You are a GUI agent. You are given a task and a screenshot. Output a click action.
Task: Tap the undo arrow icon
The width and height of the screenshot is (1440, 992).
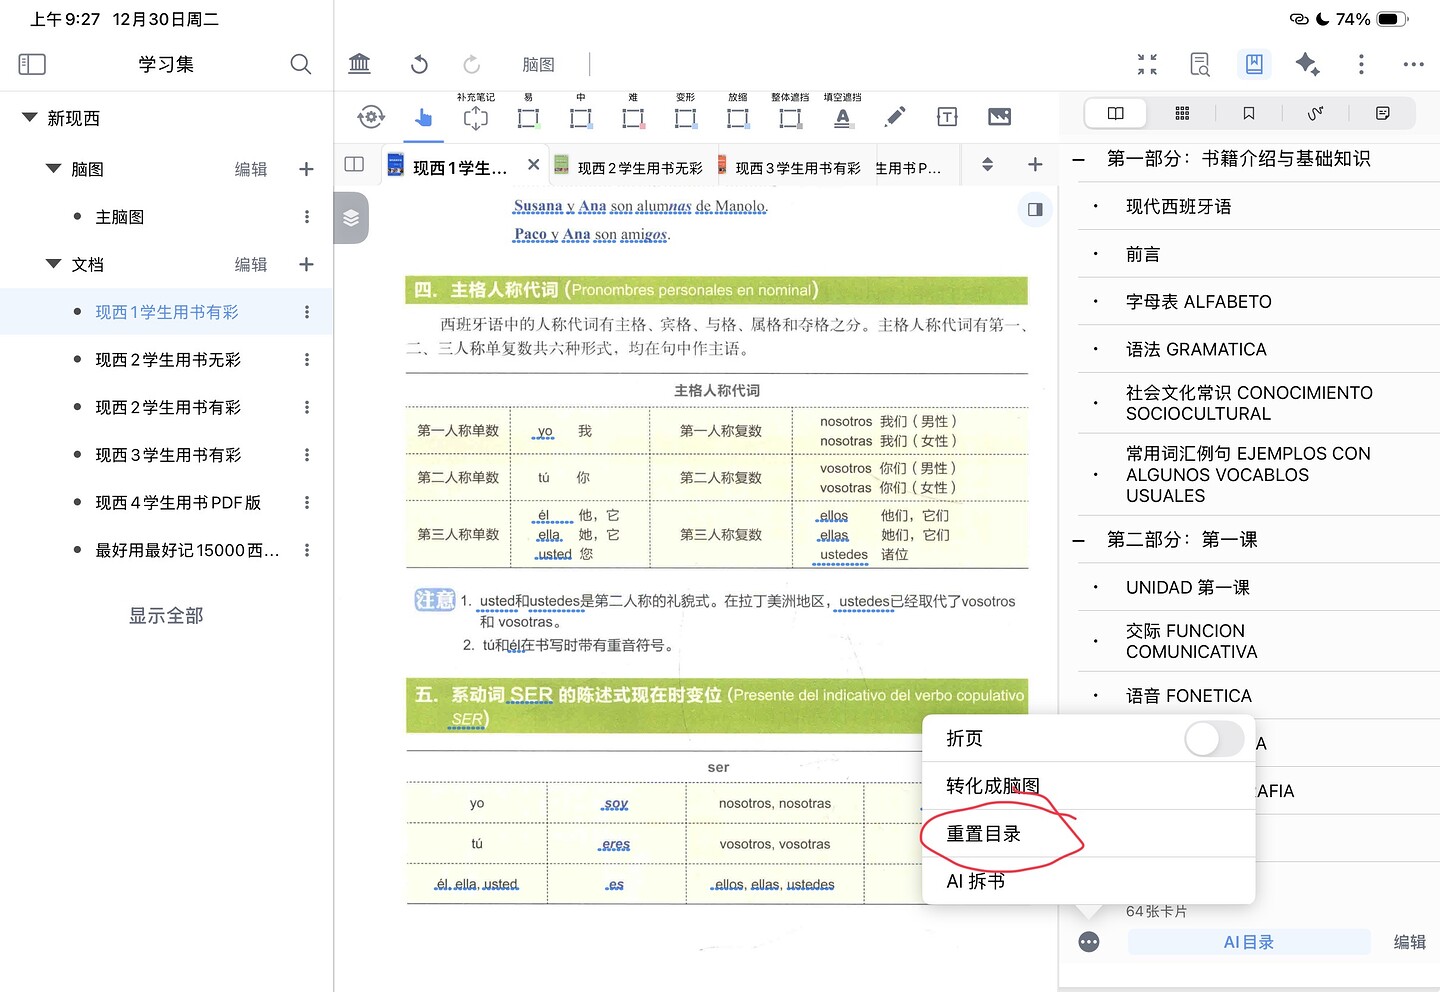pos(419,65)
